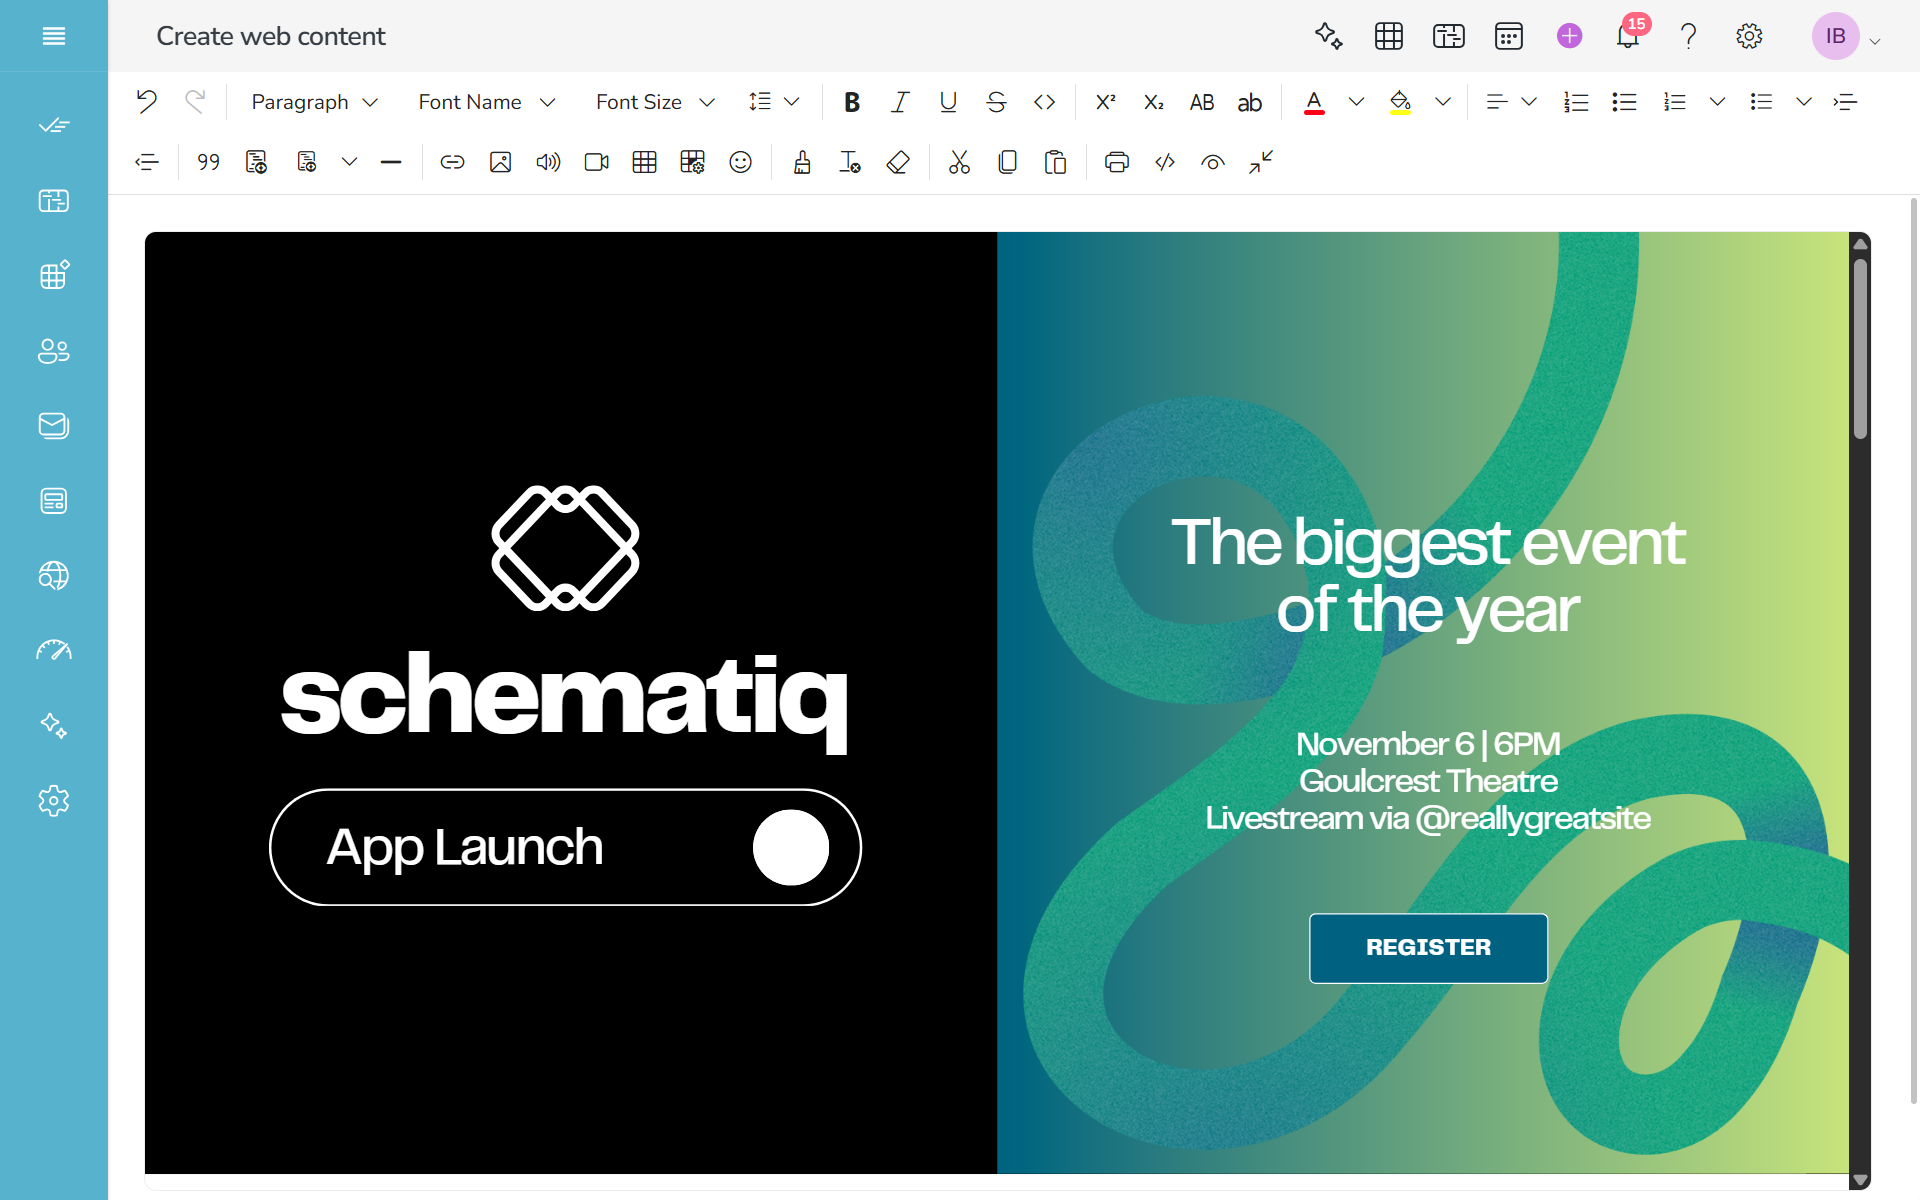1920x1200 pixels.
Task: Paste clipboard content
Action: tap(1055, 162)
